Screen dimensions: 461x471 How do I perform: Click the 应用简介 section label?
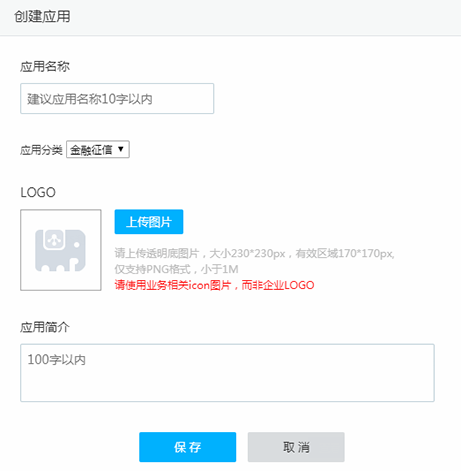[45, 327]
